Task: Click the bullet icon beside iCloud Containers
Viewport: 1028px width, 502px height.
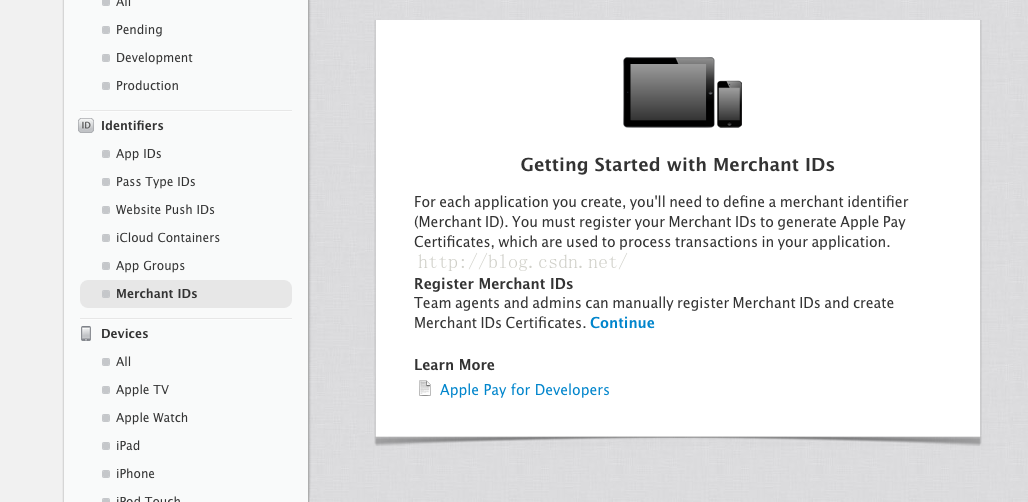Action: click(x=106, y=239)
